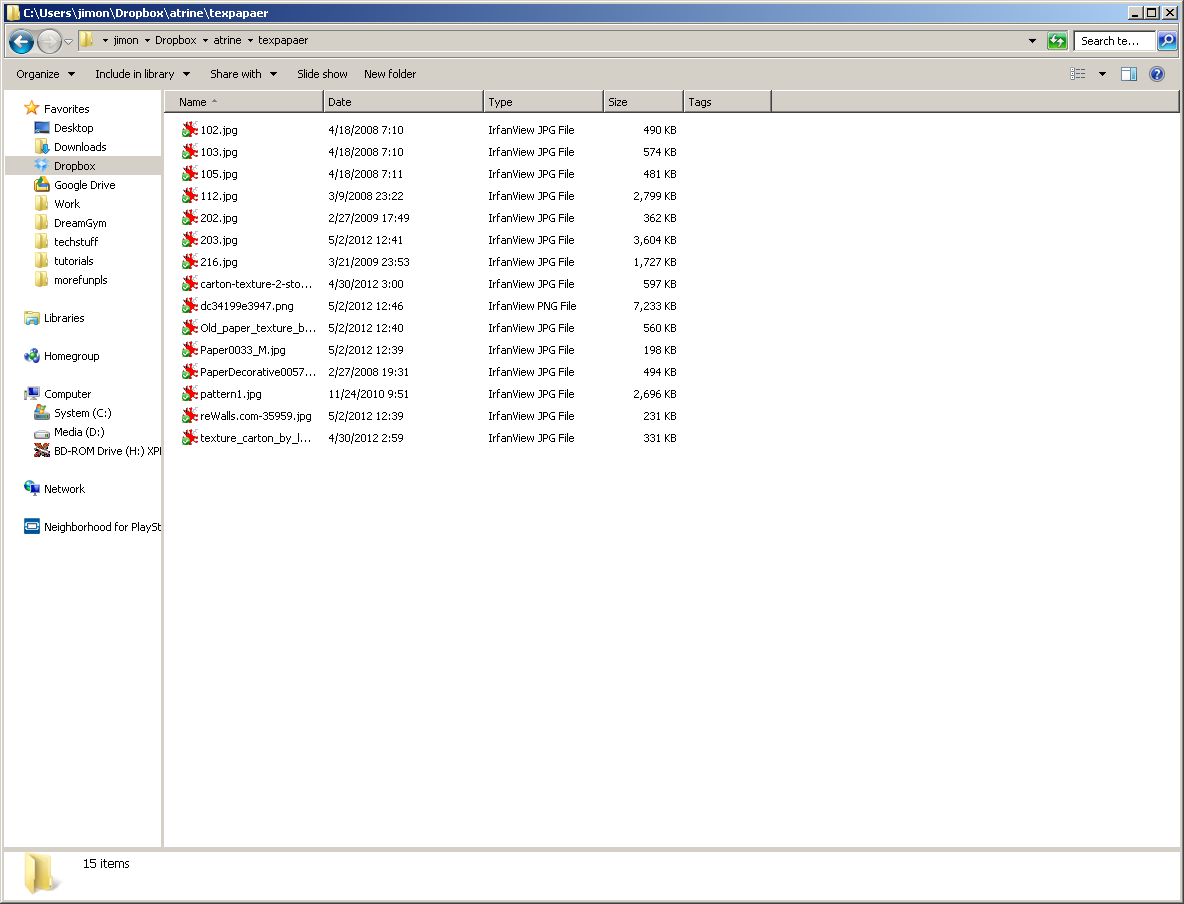Image resolution: width=1184 pixels, height=904 pixels.
Task: Click the magnifier search icon
Action: click(1167, 41)
